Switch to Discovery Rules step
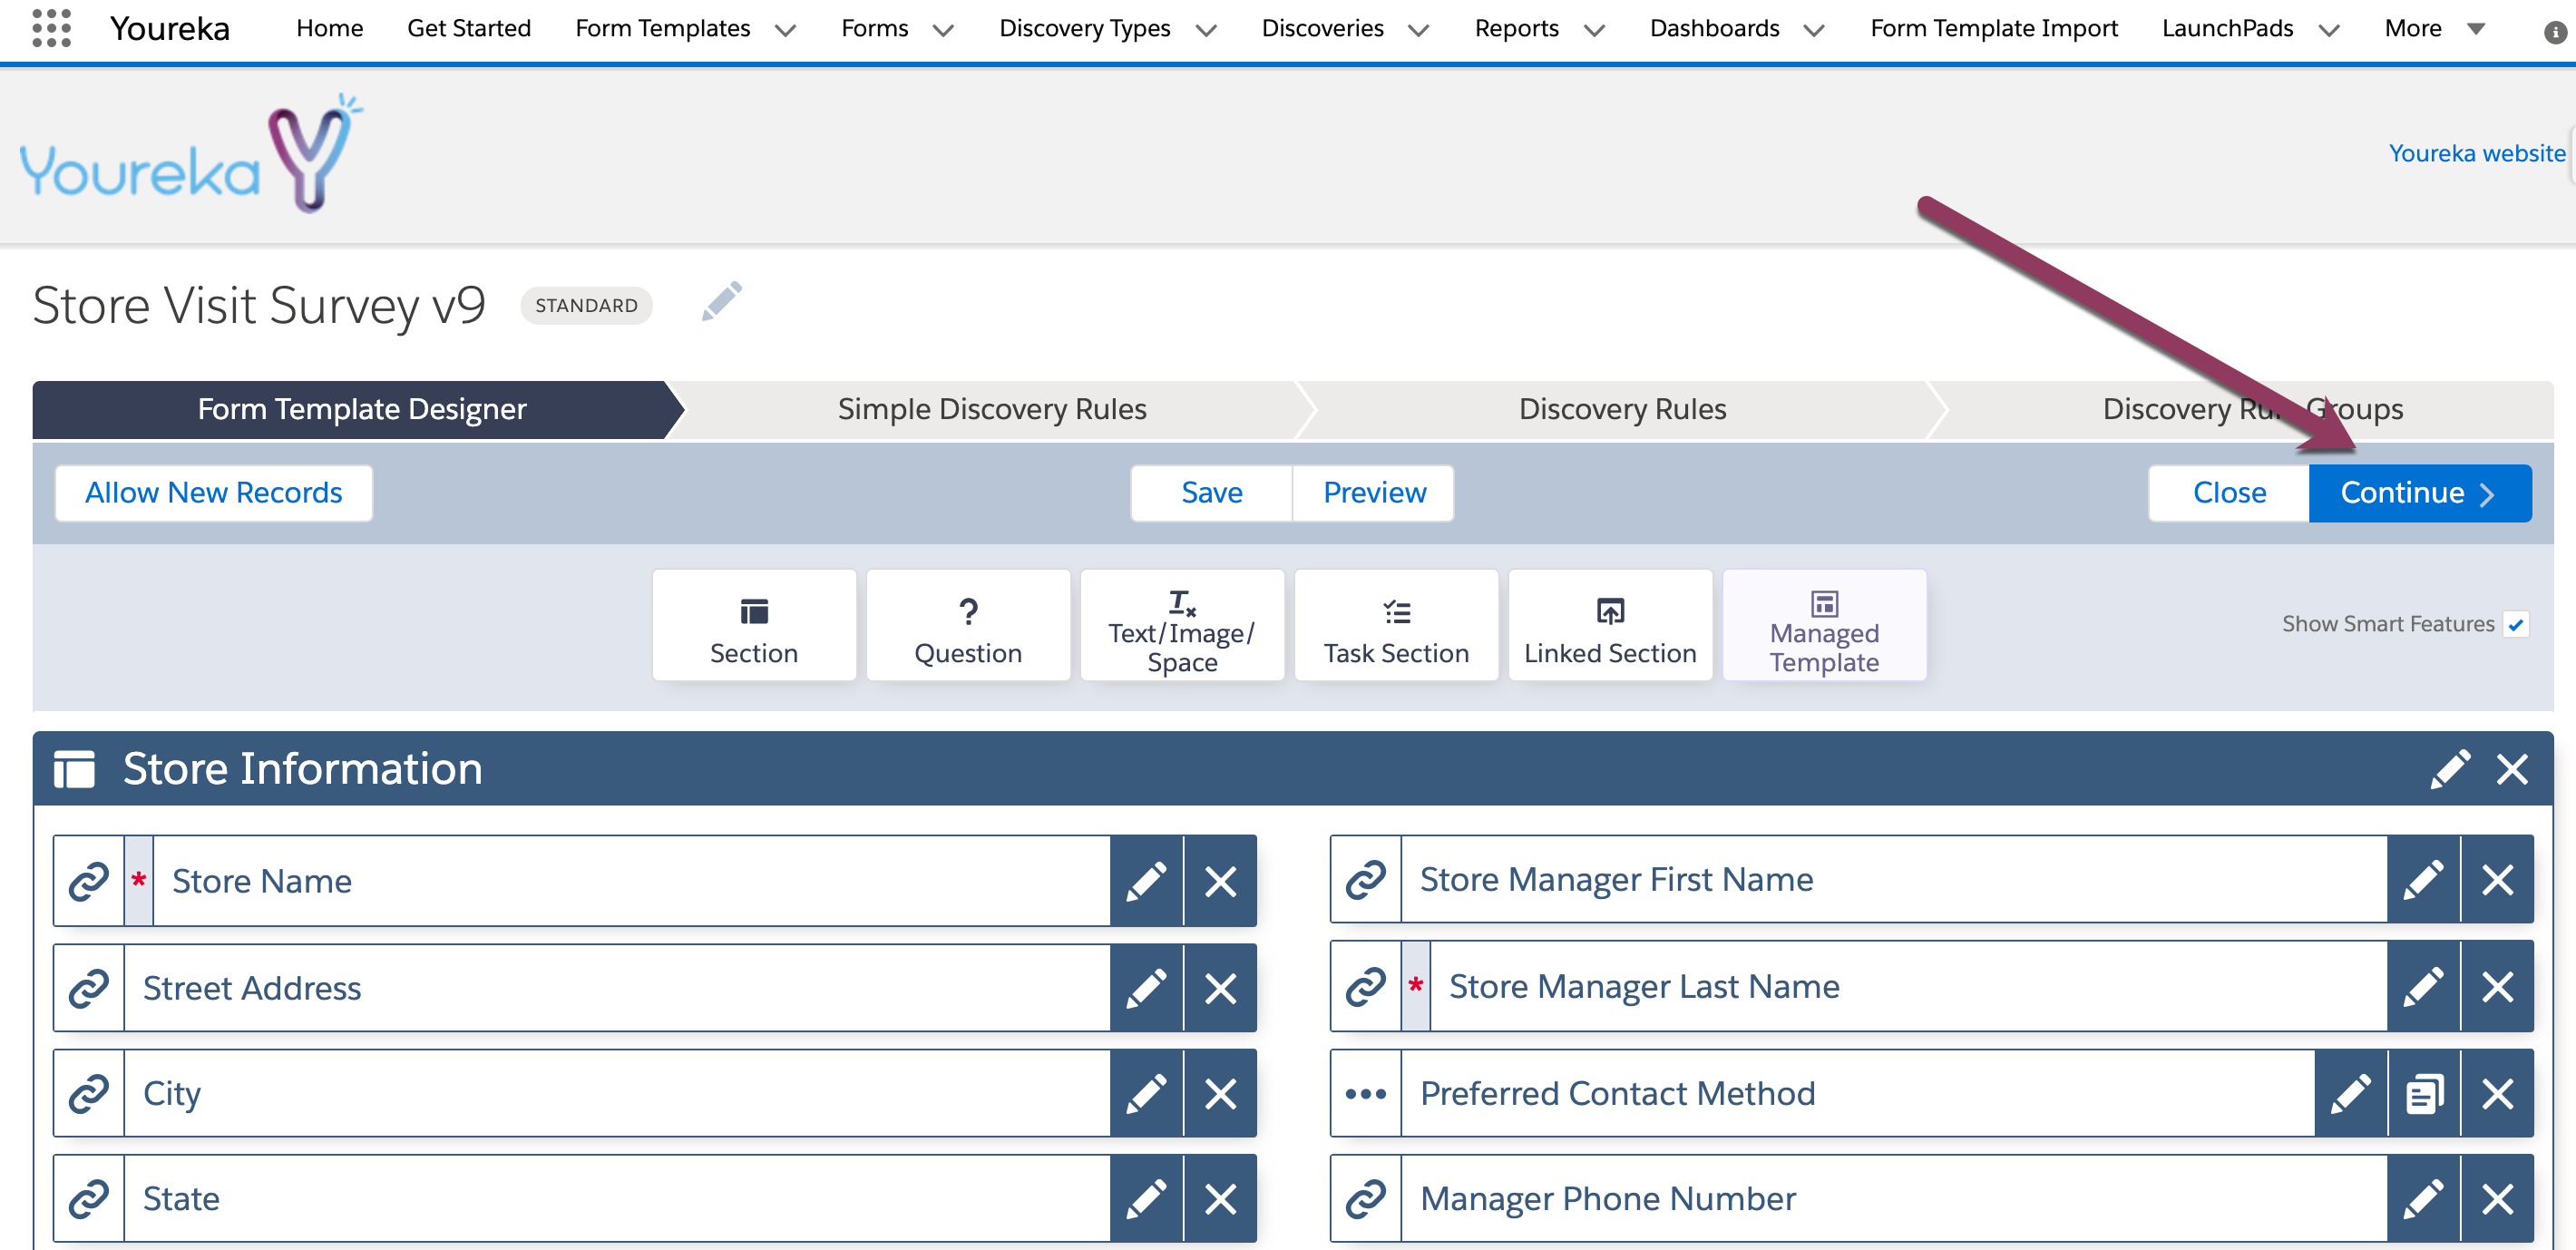Viewport: 2576px width, 1250px height. [x=1622, y=409]
